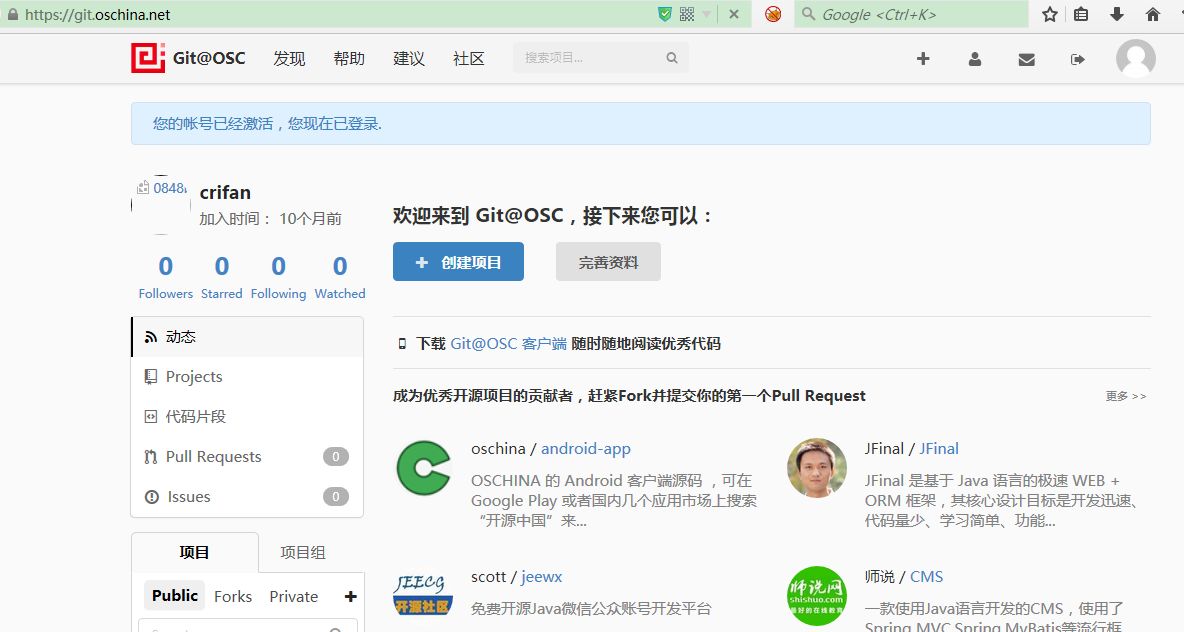Open Pull Requests in the sidebar

click(x=247, y=457)
